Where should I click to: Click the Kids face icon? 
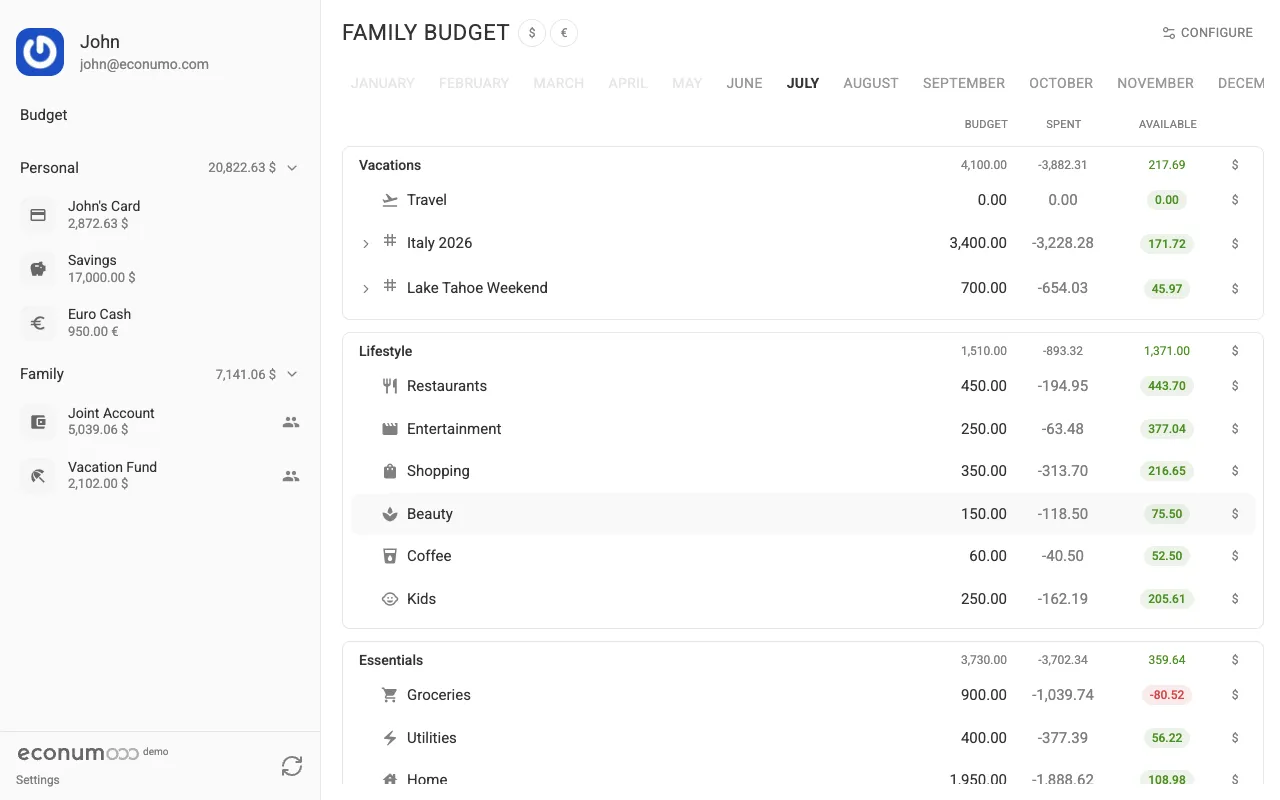tap(390, 599)
